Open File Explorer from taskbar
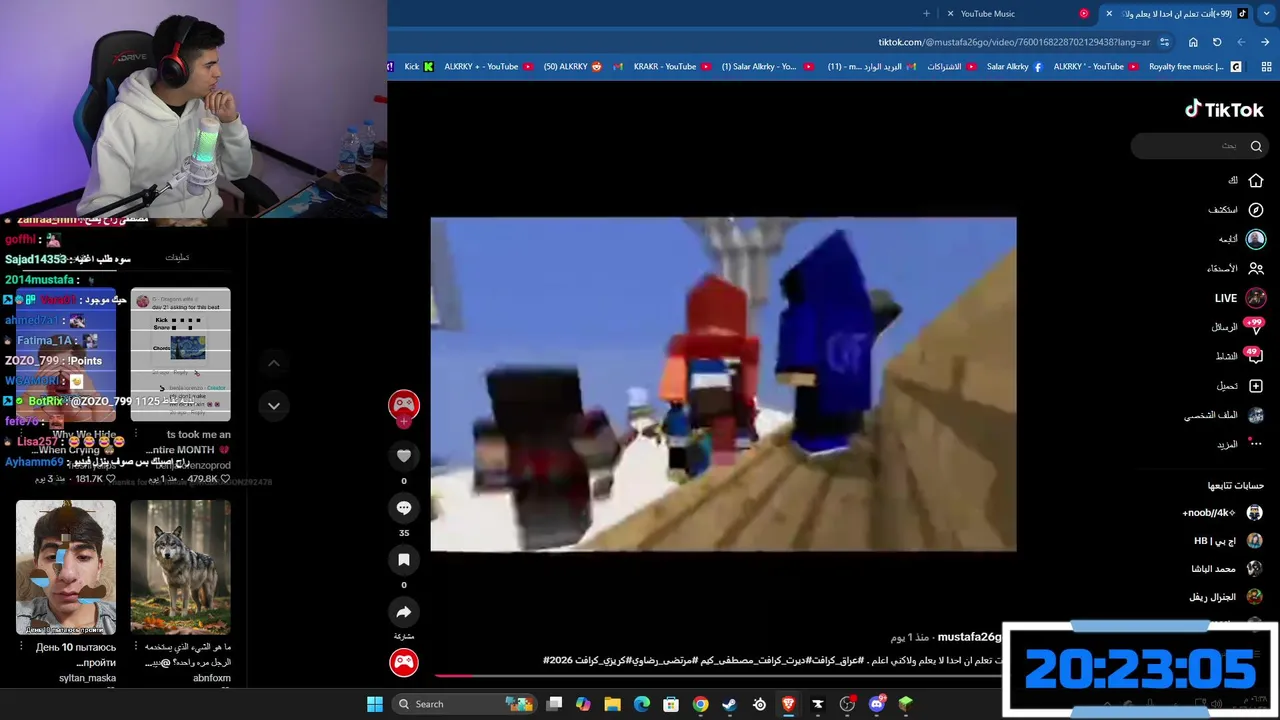 (612, 704)
